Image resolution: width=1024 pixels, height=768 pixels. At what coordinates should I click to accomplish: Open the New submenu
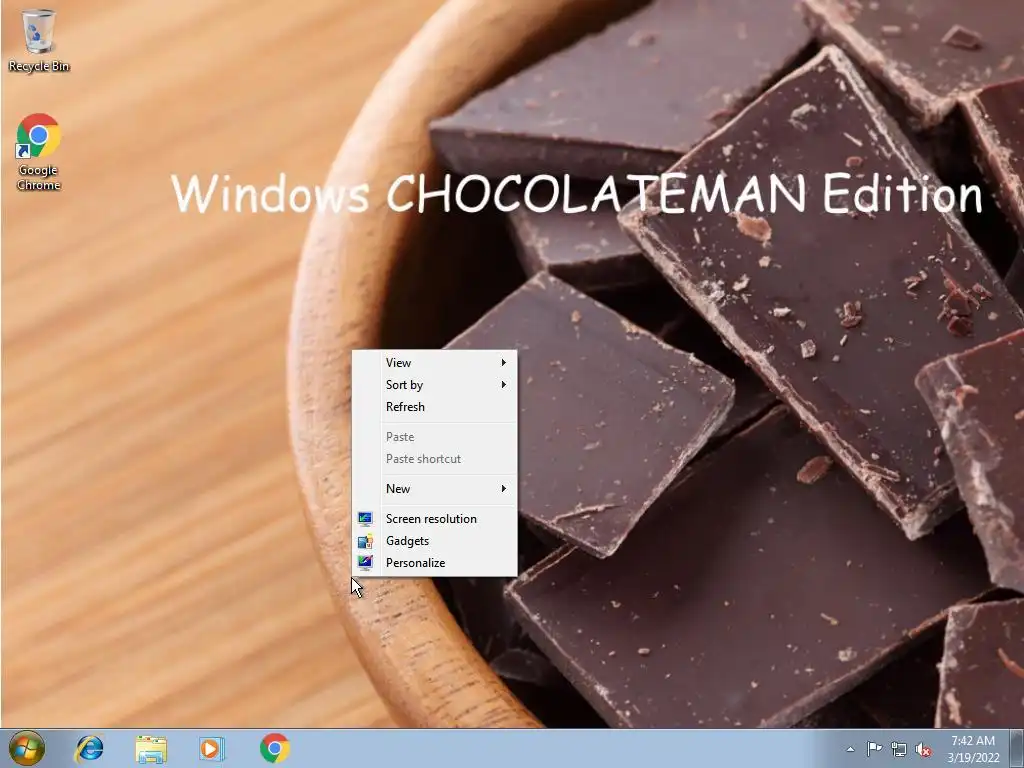[x=434, y=488]
